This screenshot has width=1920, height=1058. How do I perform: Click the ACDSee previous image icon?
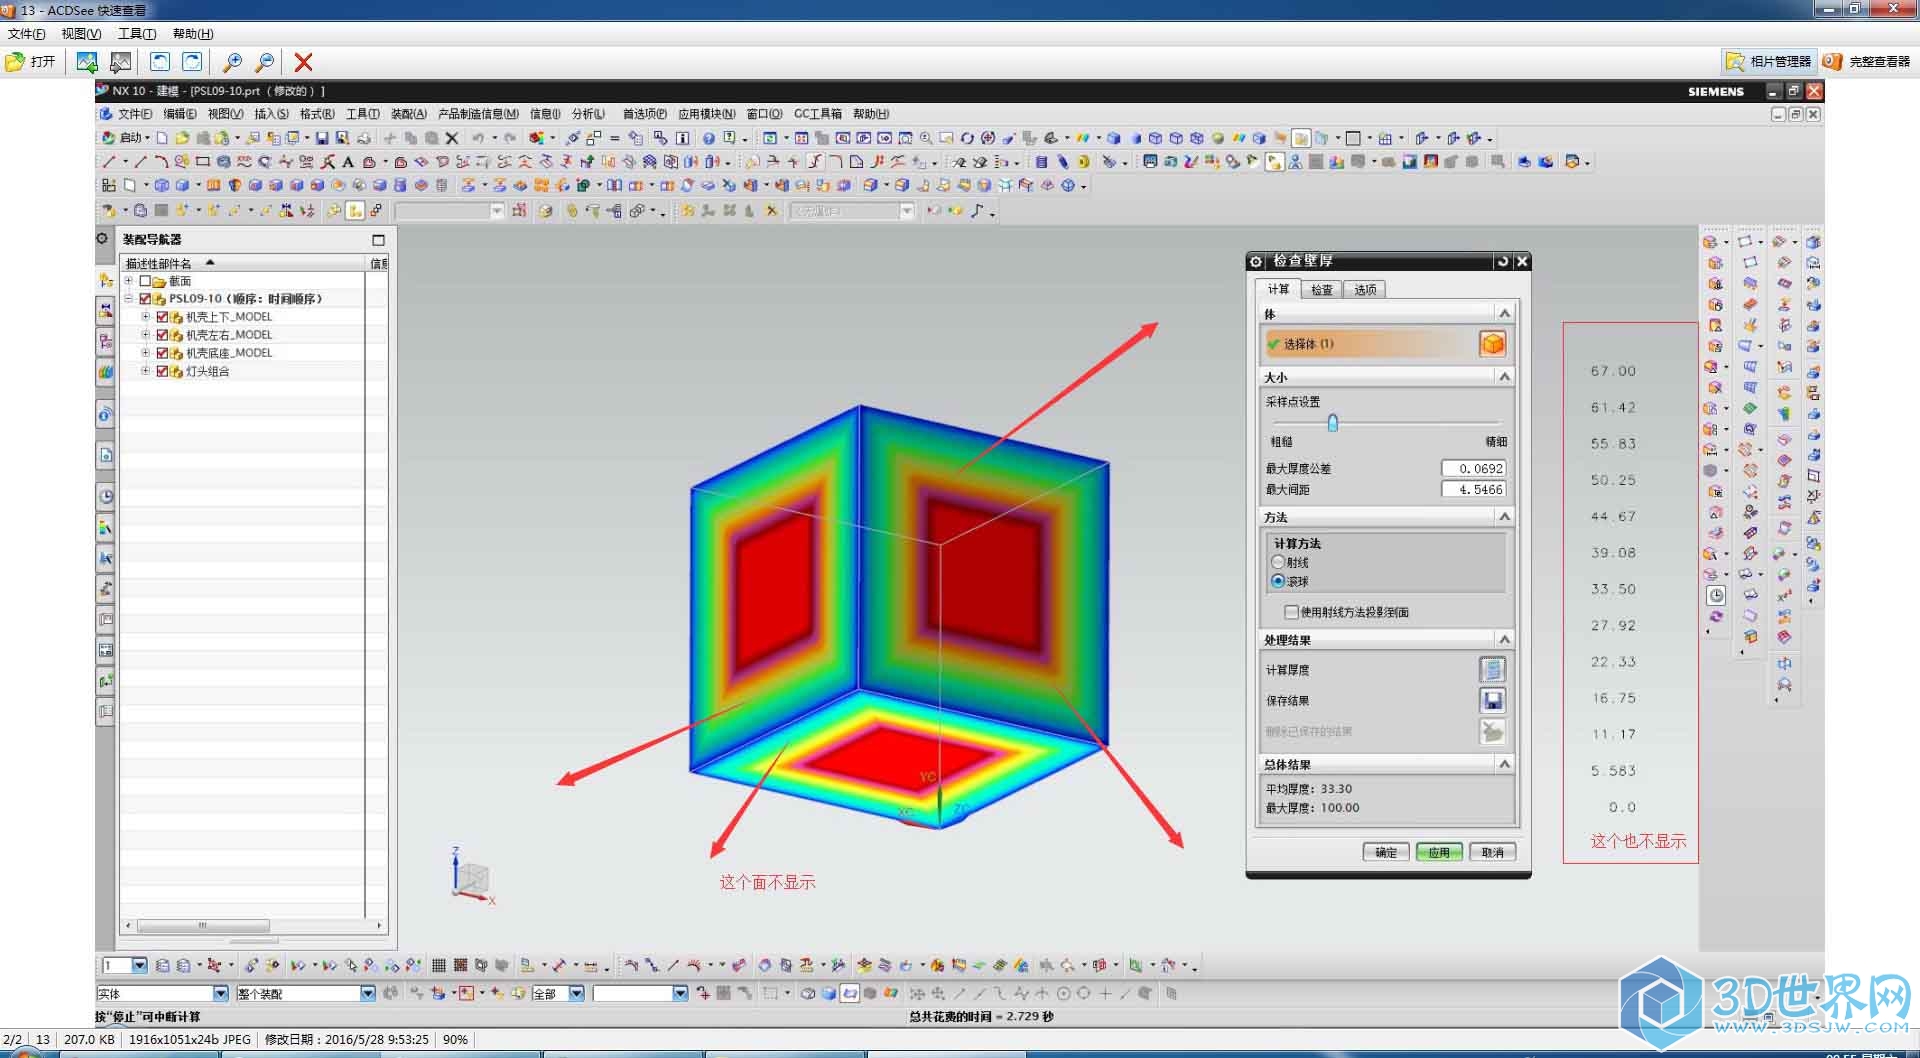point(87,62)
